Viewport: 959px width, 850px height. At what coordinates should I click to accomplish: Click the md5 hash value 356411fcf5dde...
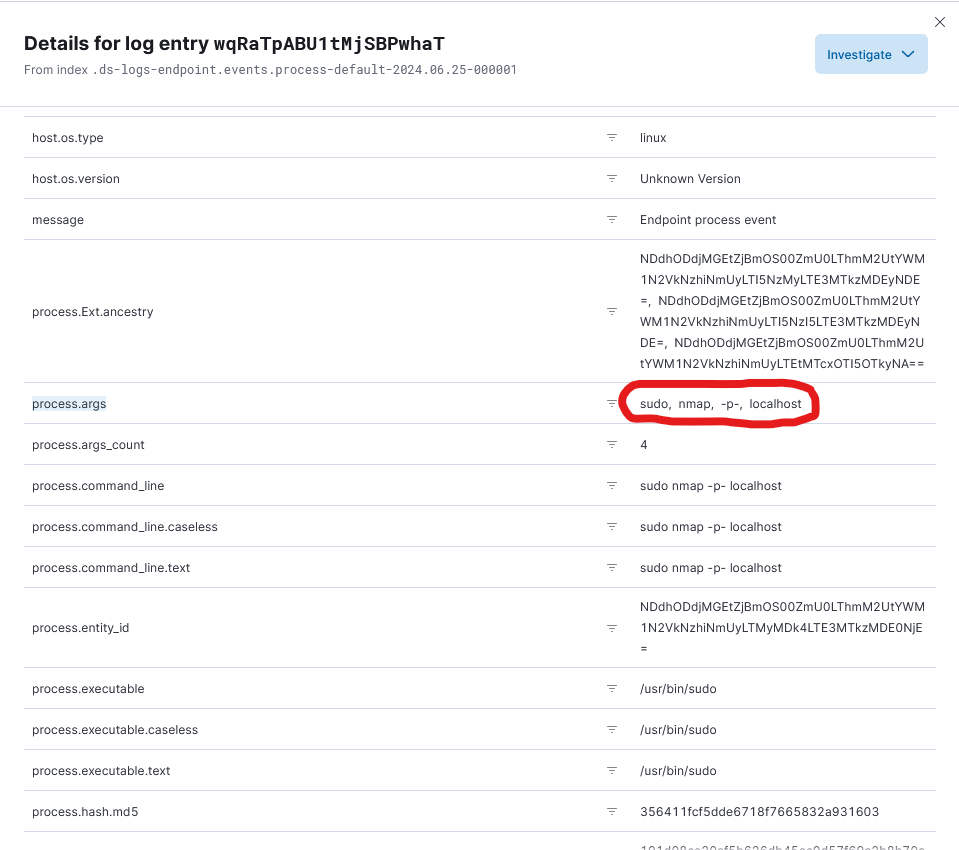coord(759,811)
